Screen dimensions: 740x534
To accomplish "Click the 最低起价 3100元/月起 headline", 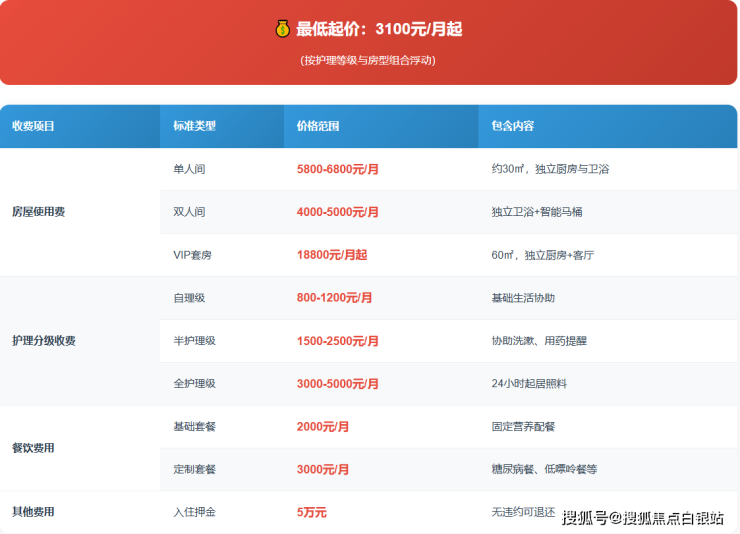I will tap(378, 29).
